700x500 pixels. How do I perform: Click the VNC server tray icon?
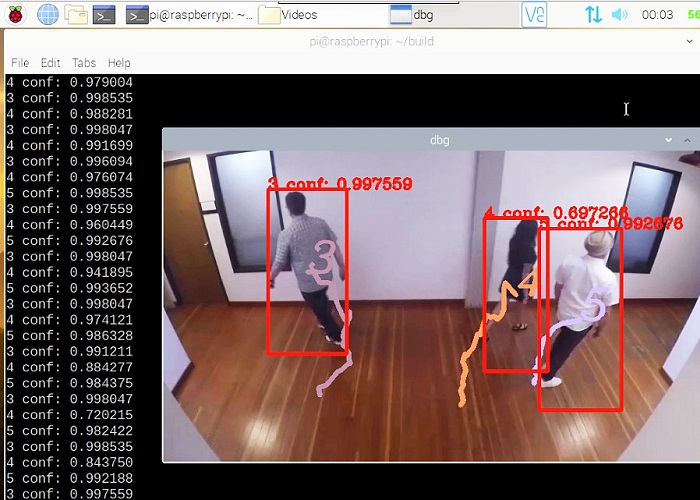pyautogui.click(x=535, y=14)
